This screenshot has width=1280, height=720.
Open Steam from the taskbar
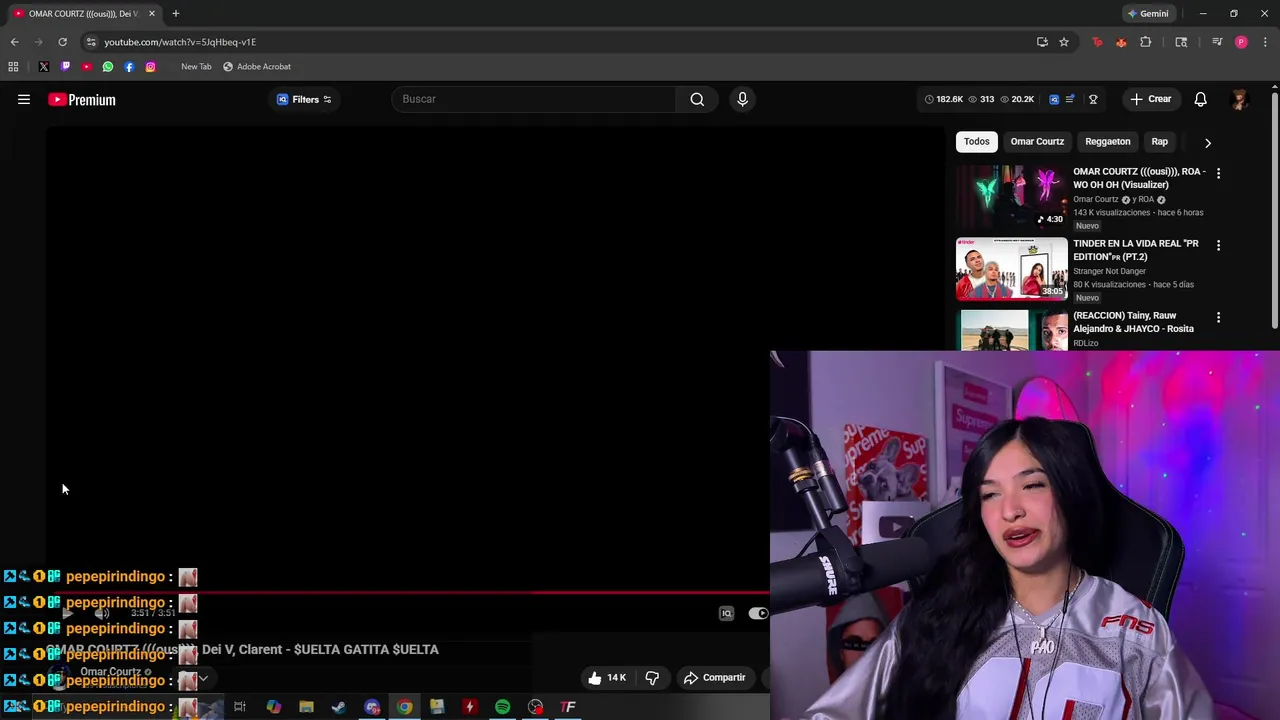pos(338,707)
